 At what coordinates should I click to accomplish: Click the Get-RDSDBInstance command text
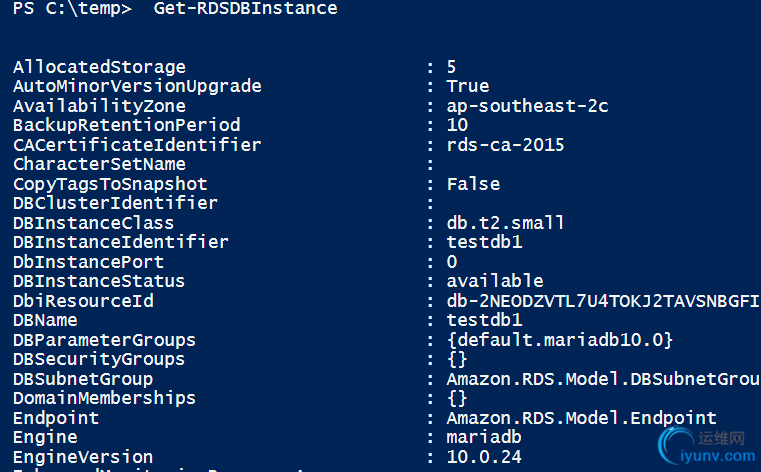point(245,8)
